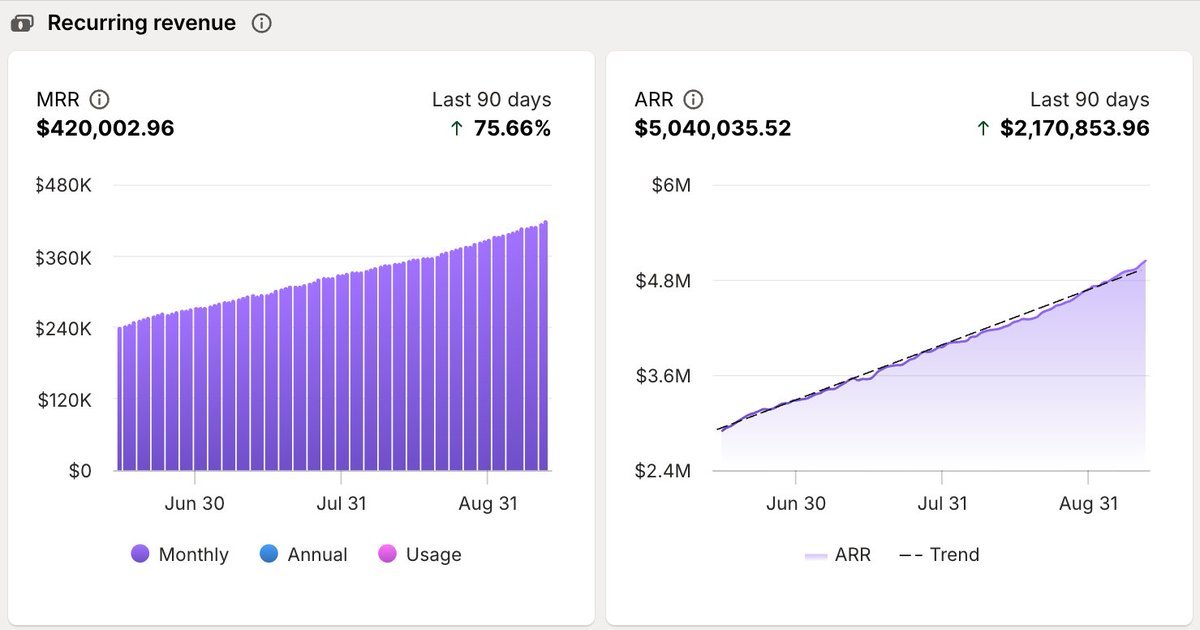Click the purple Monthly legend dot

click(x=140, y=554)
